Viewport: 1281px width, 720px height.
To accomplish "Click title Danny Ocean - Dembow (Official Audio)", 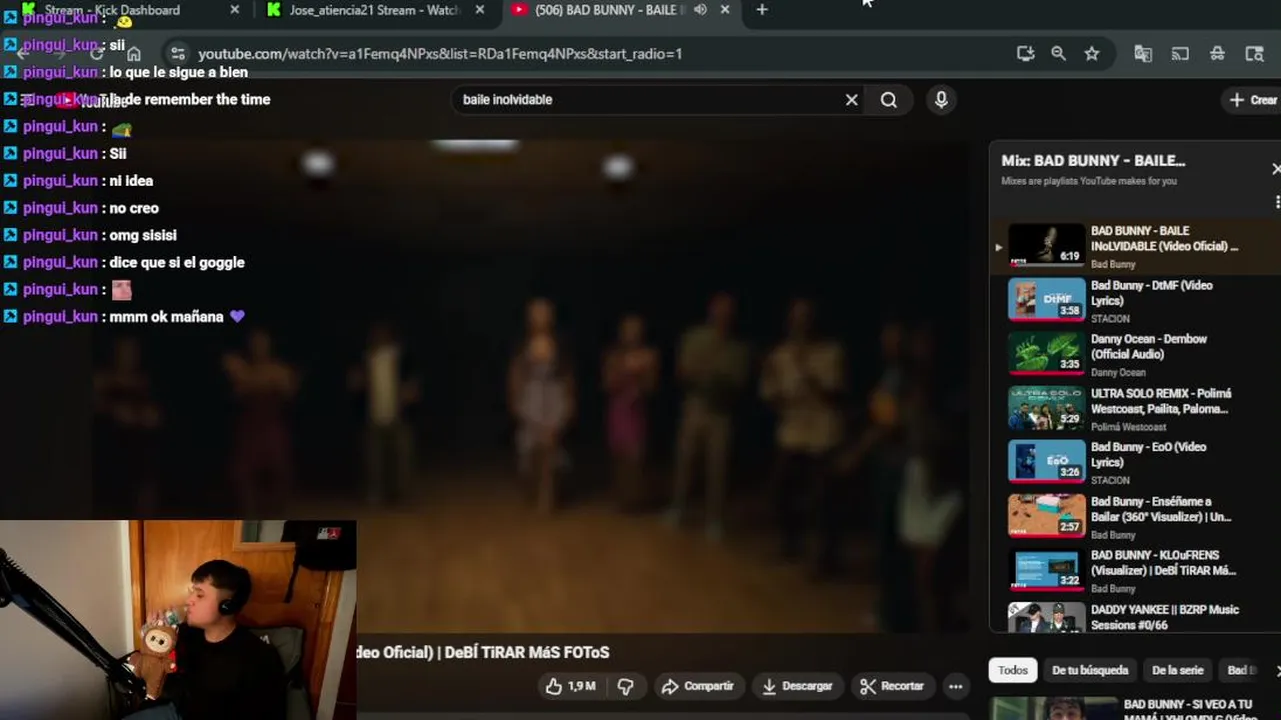I will tap(1149, 347).
